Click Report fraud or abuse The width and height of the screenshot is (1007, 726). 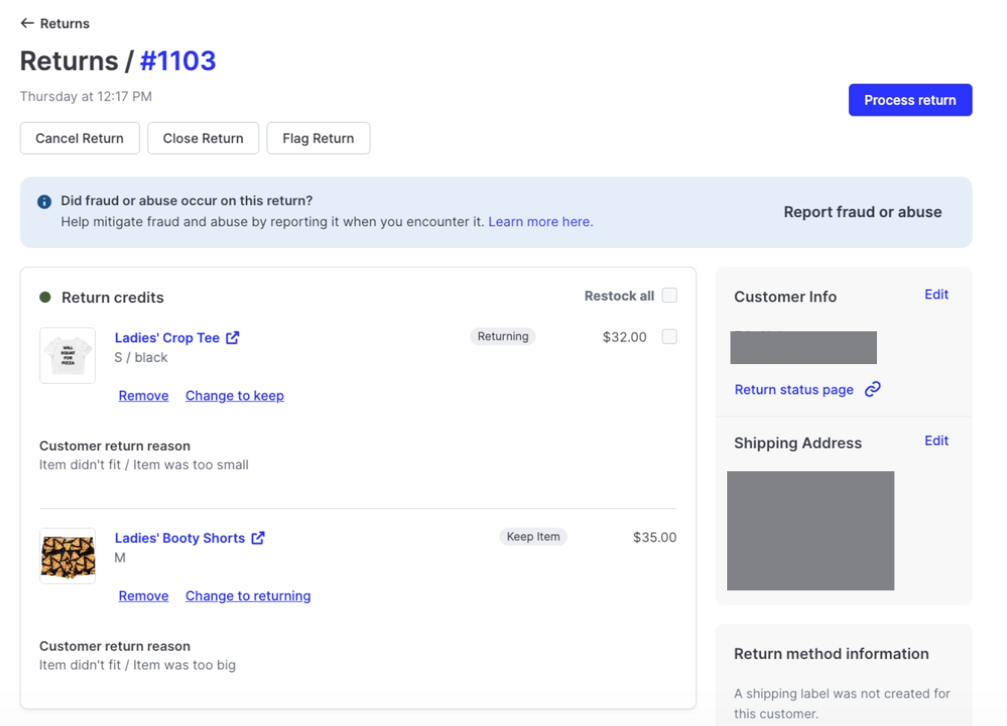(862, 212)
